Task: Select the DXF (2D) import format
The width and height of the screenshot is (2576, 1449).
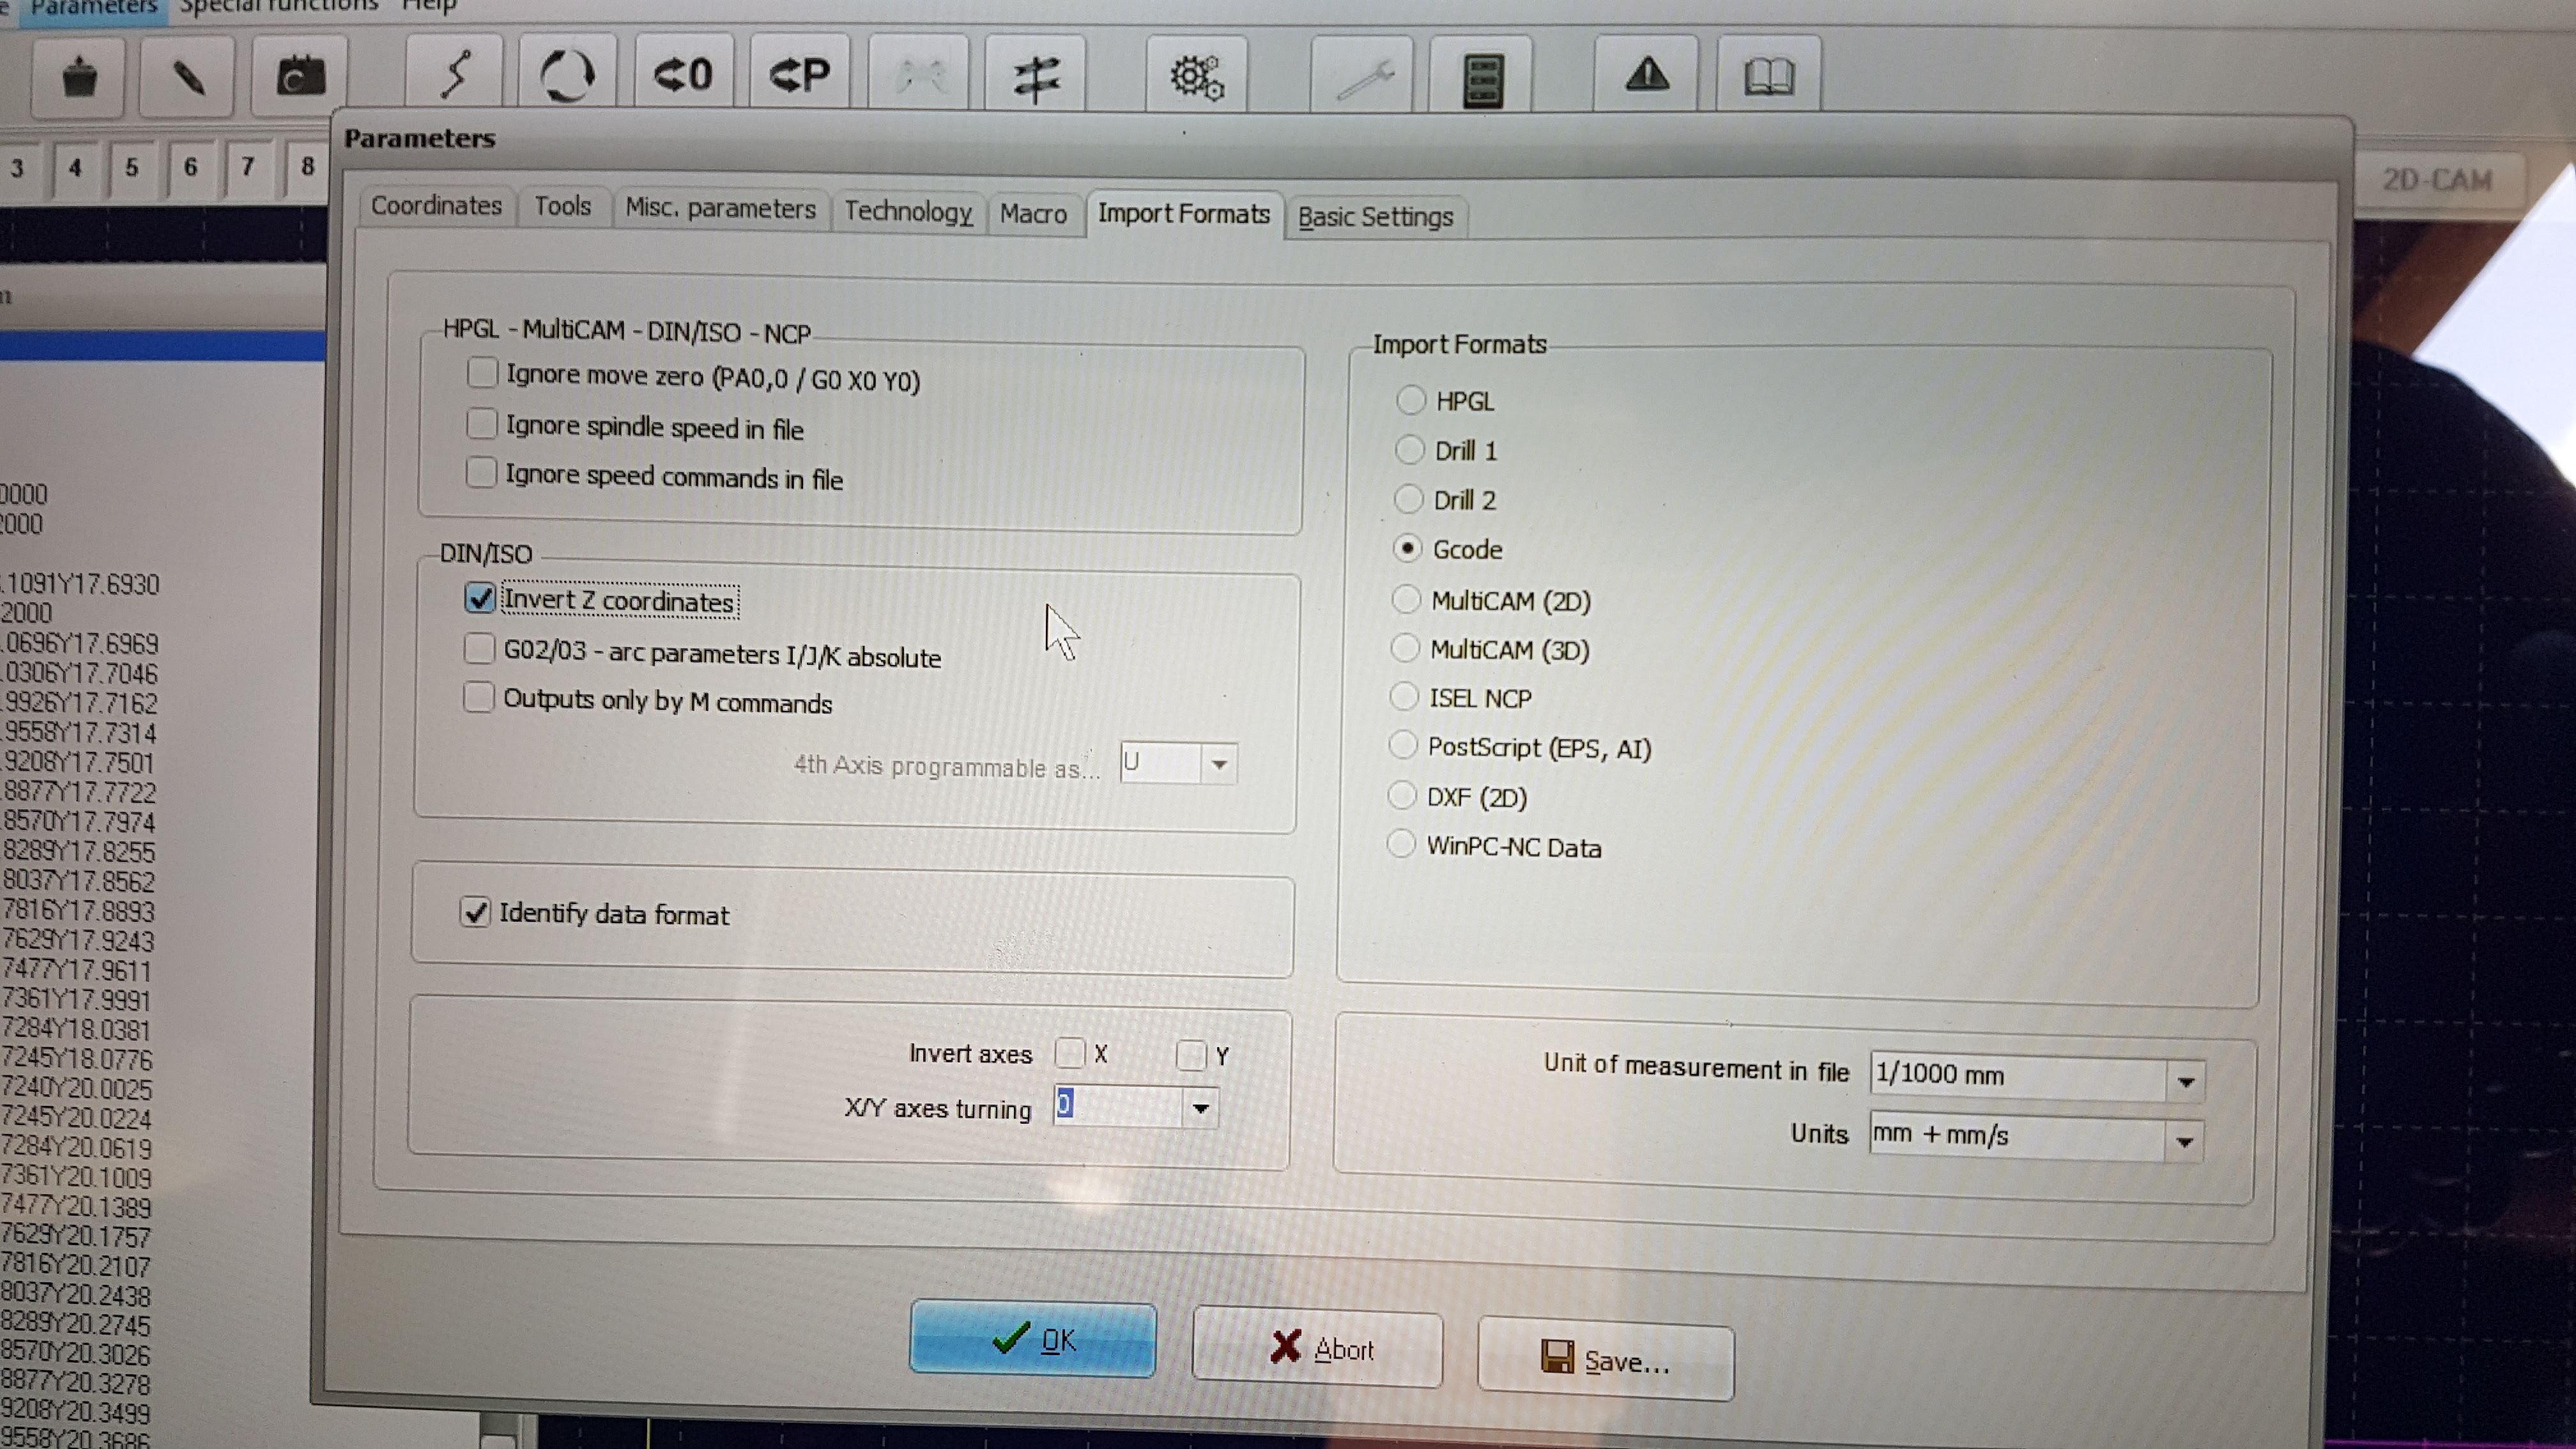Action: 1402,795
